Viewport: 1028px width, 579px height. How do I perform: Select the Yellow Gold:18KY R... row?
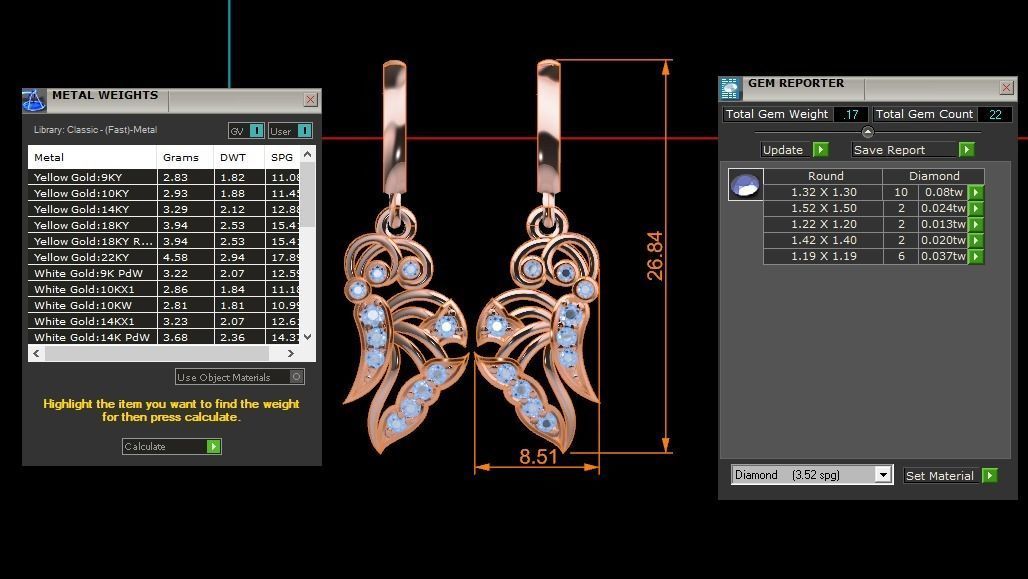click(164, 241)
